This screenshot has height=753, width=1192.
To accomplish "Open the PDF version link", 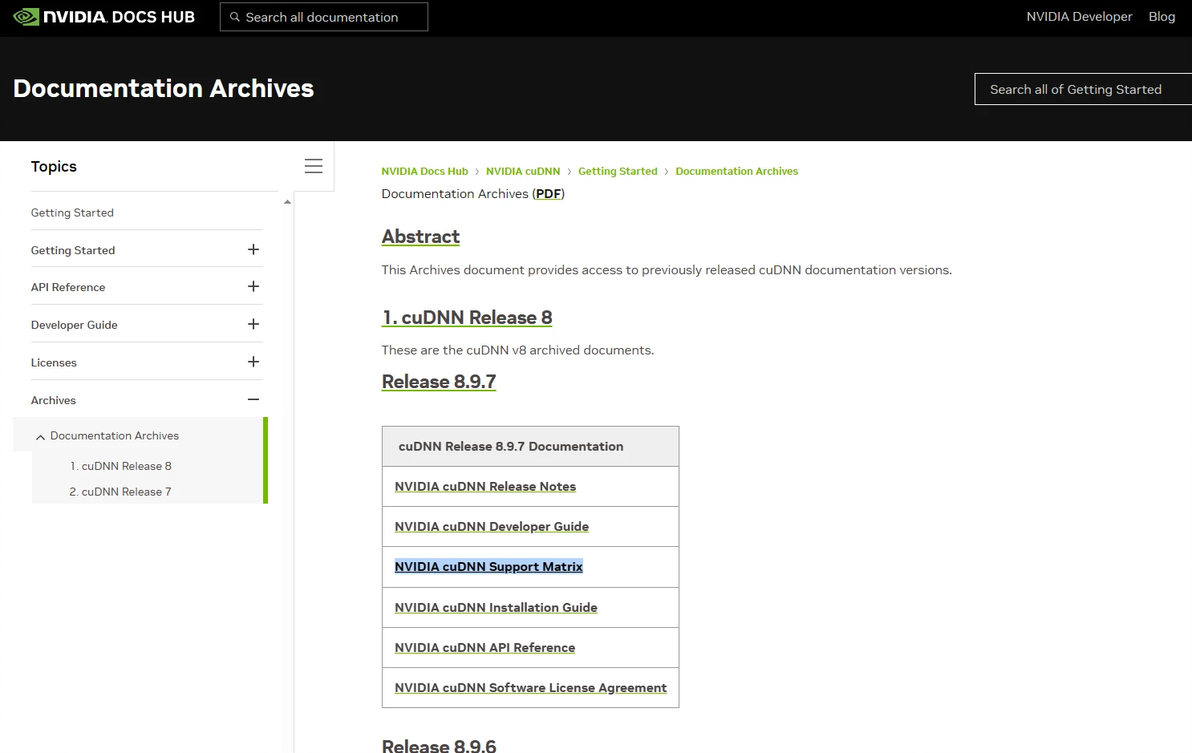I will [x=548, y=194].
